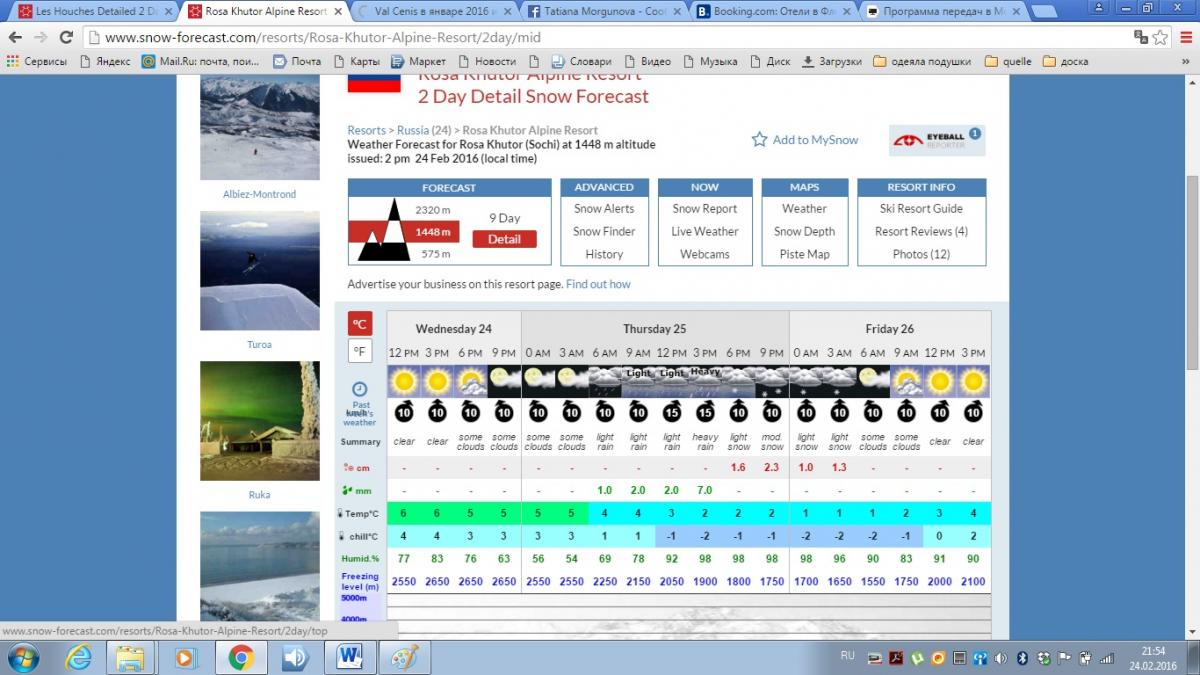Click the Thursday 3 PM heavy rain icon
This screenshot has width=1200, height=675.
[705, 380]
